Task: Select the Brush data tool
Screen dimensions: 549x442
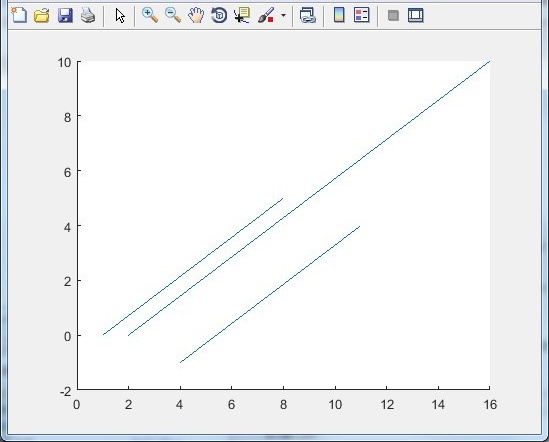Action: 266,15
